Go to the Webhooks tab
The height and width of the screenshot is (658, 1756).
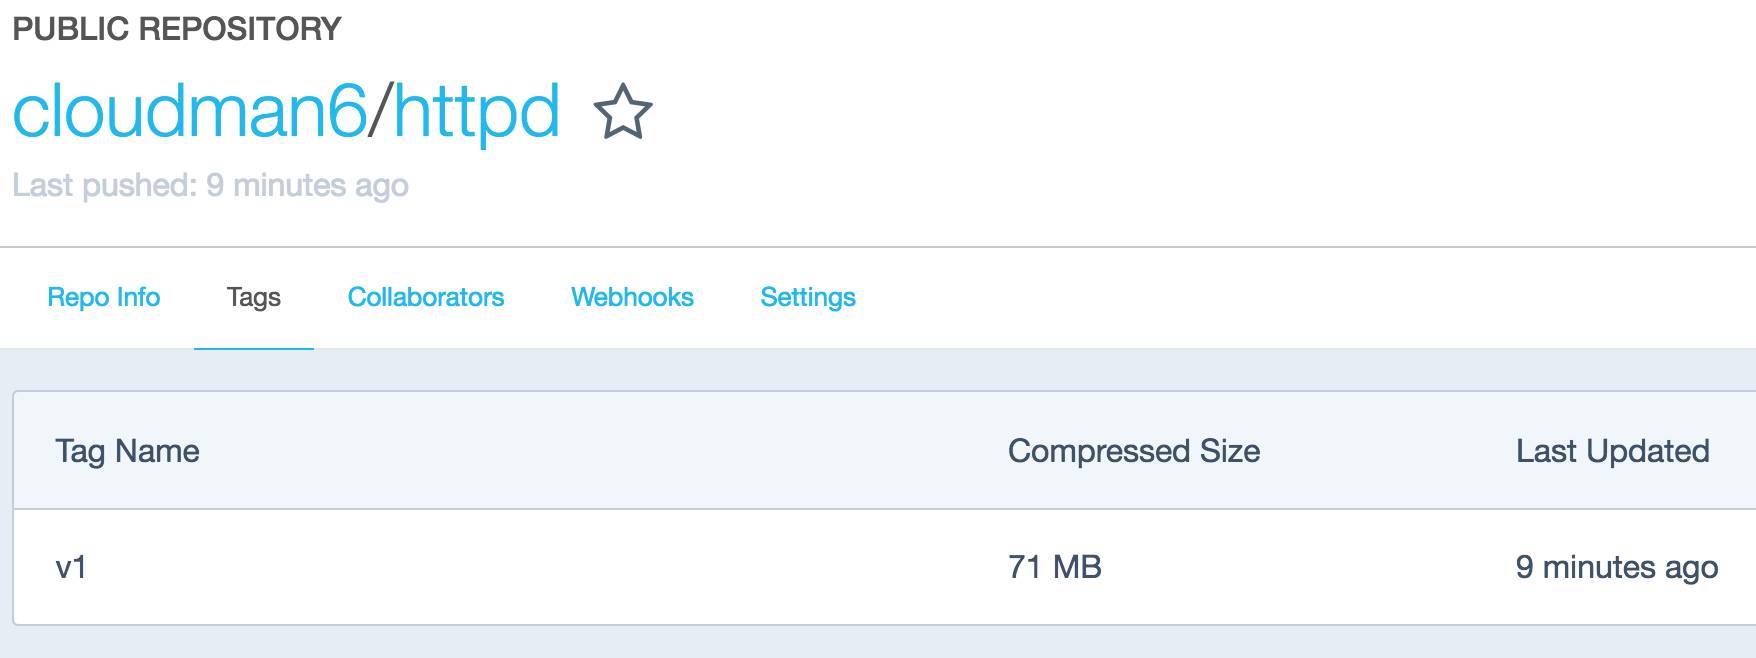632,297
